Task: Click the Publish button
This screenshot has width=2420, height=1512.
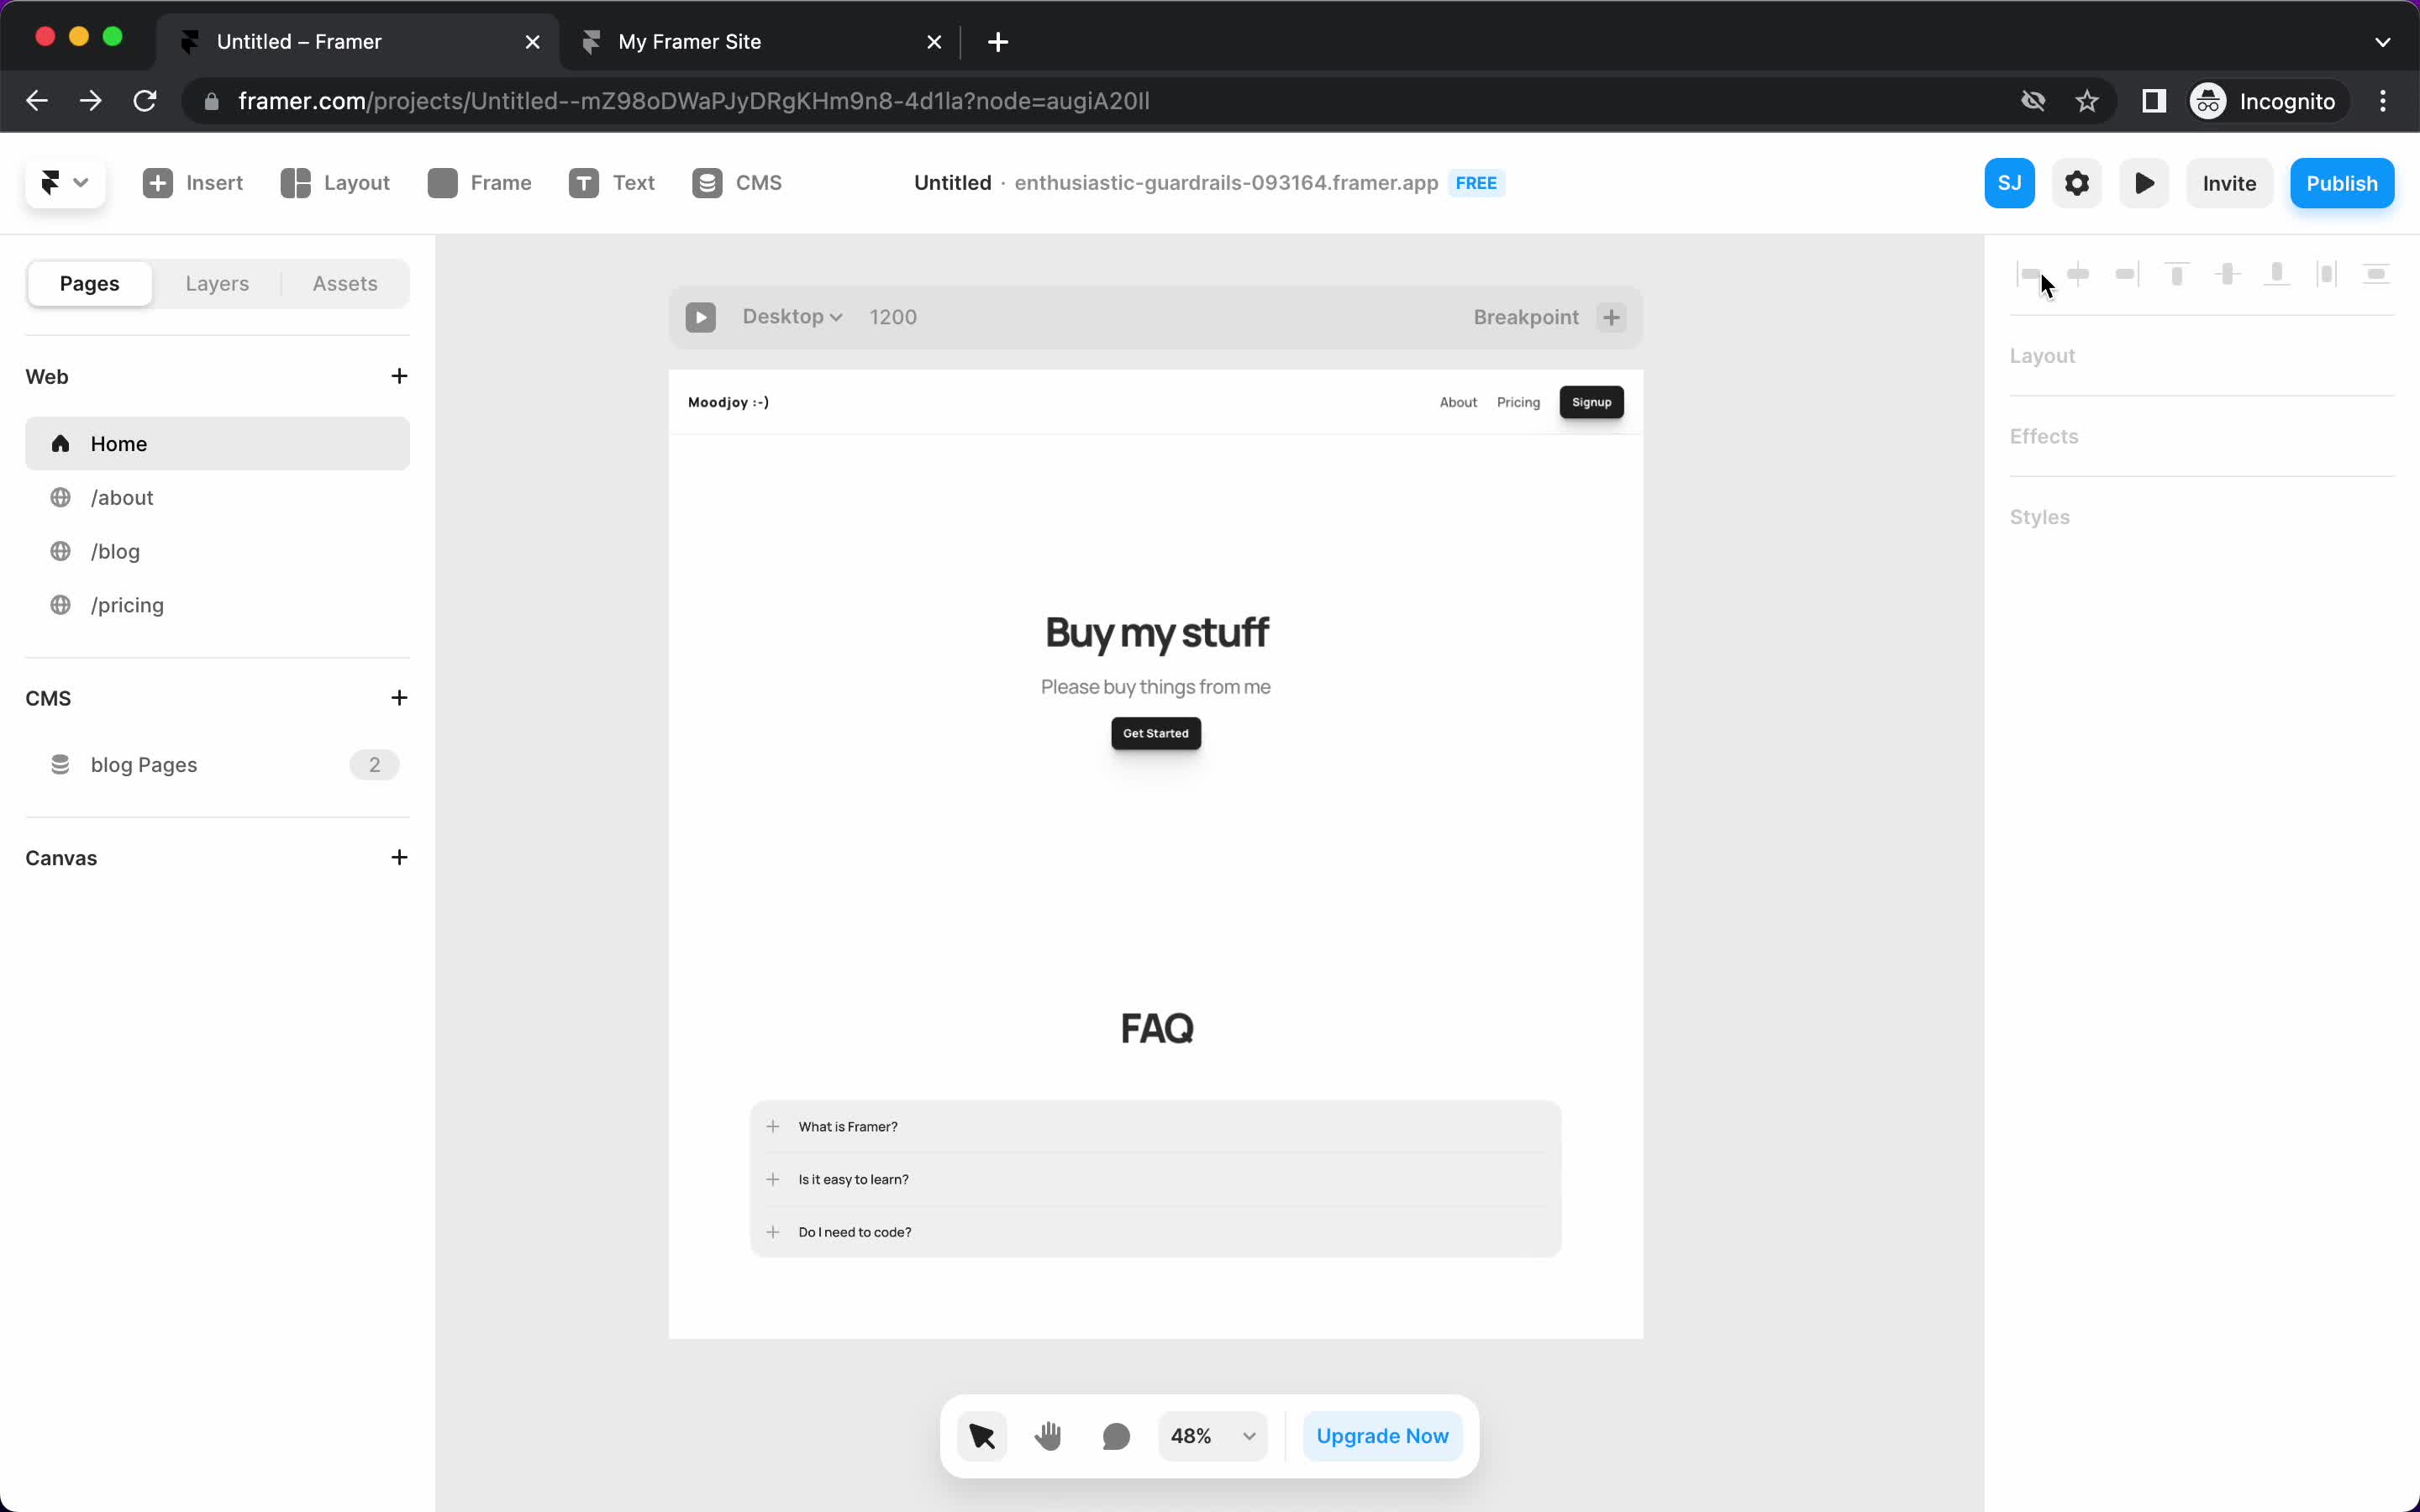Action: (x=2342, y=183)
